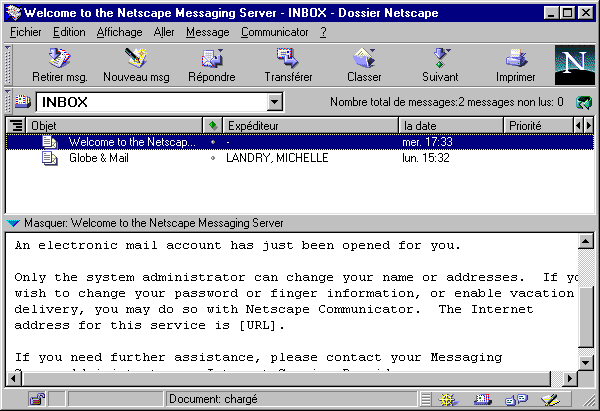Click the mailbox icon beside INBOX field

click(23, 102)
